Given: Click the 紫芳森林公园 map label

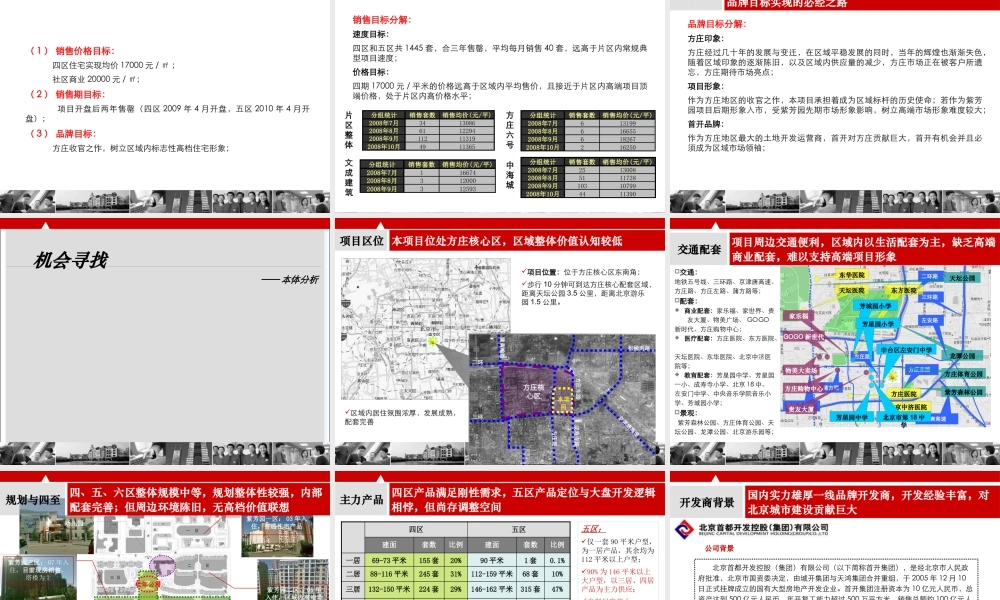Looking at the screenshot, I should 964,393.
